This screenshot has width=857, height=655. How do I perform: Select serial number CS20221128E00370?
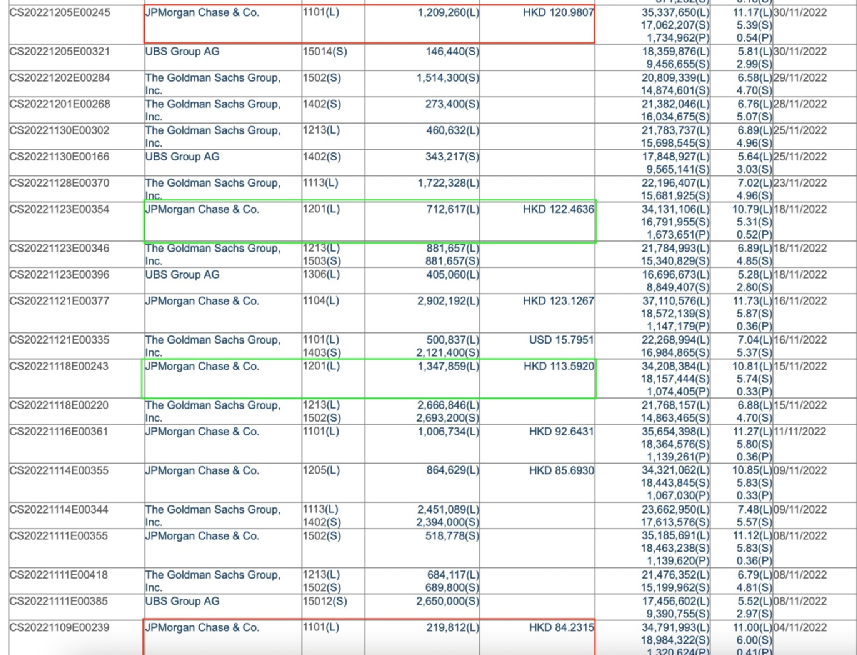point(60,183)
